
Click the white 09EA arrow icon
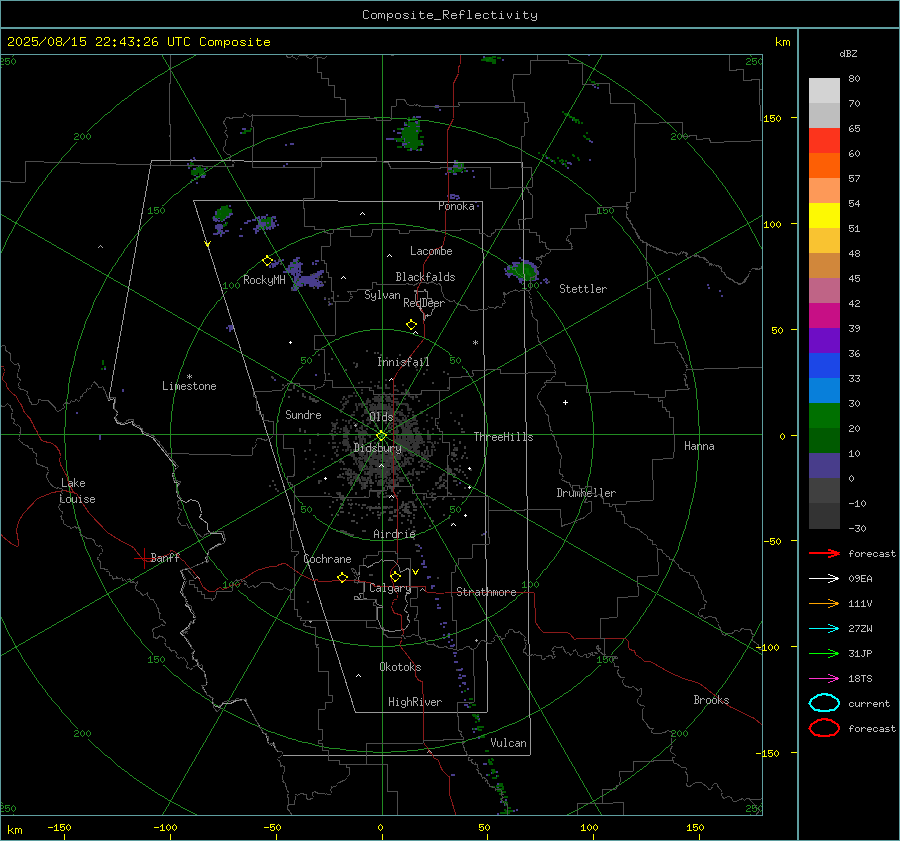point(824,579)
